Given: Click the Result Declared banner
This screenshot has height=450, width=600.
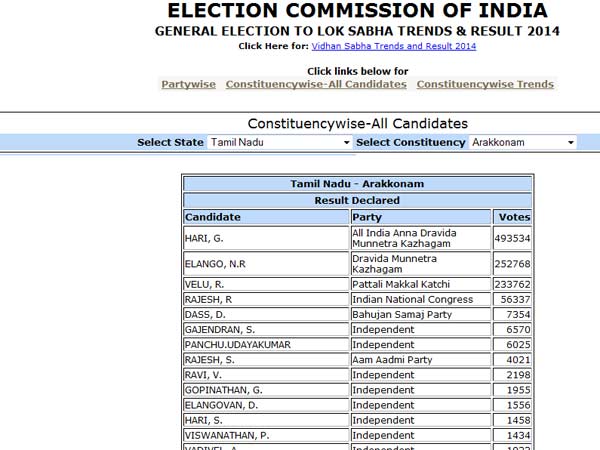Looking at the screenshot, I should click(x=357, y=200).
